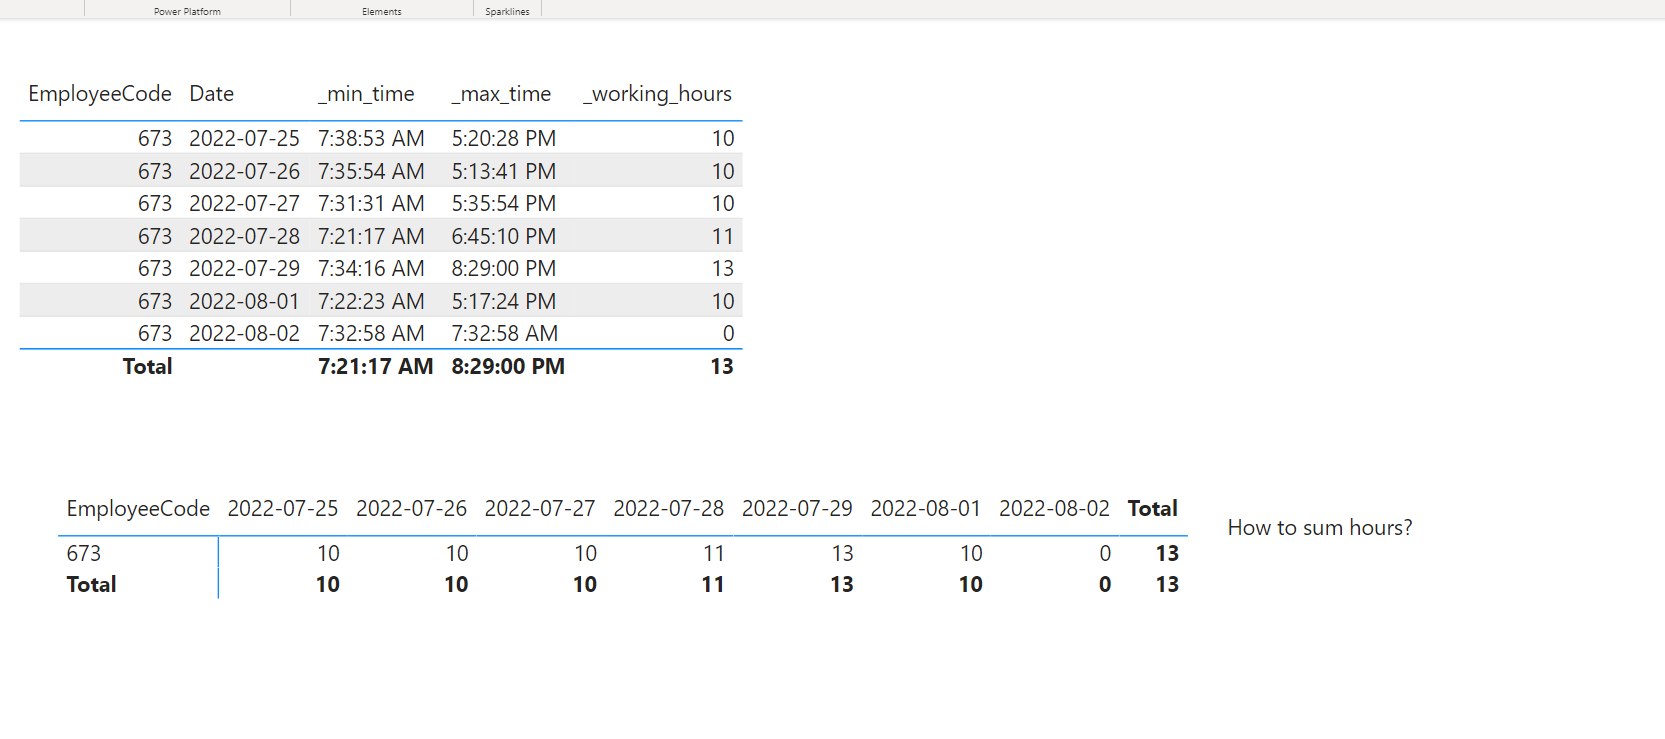Viewport: 1665px width, 739px height.
Task: Click the 2022-07-28 matrix column header
Action: tap(669, 508)
